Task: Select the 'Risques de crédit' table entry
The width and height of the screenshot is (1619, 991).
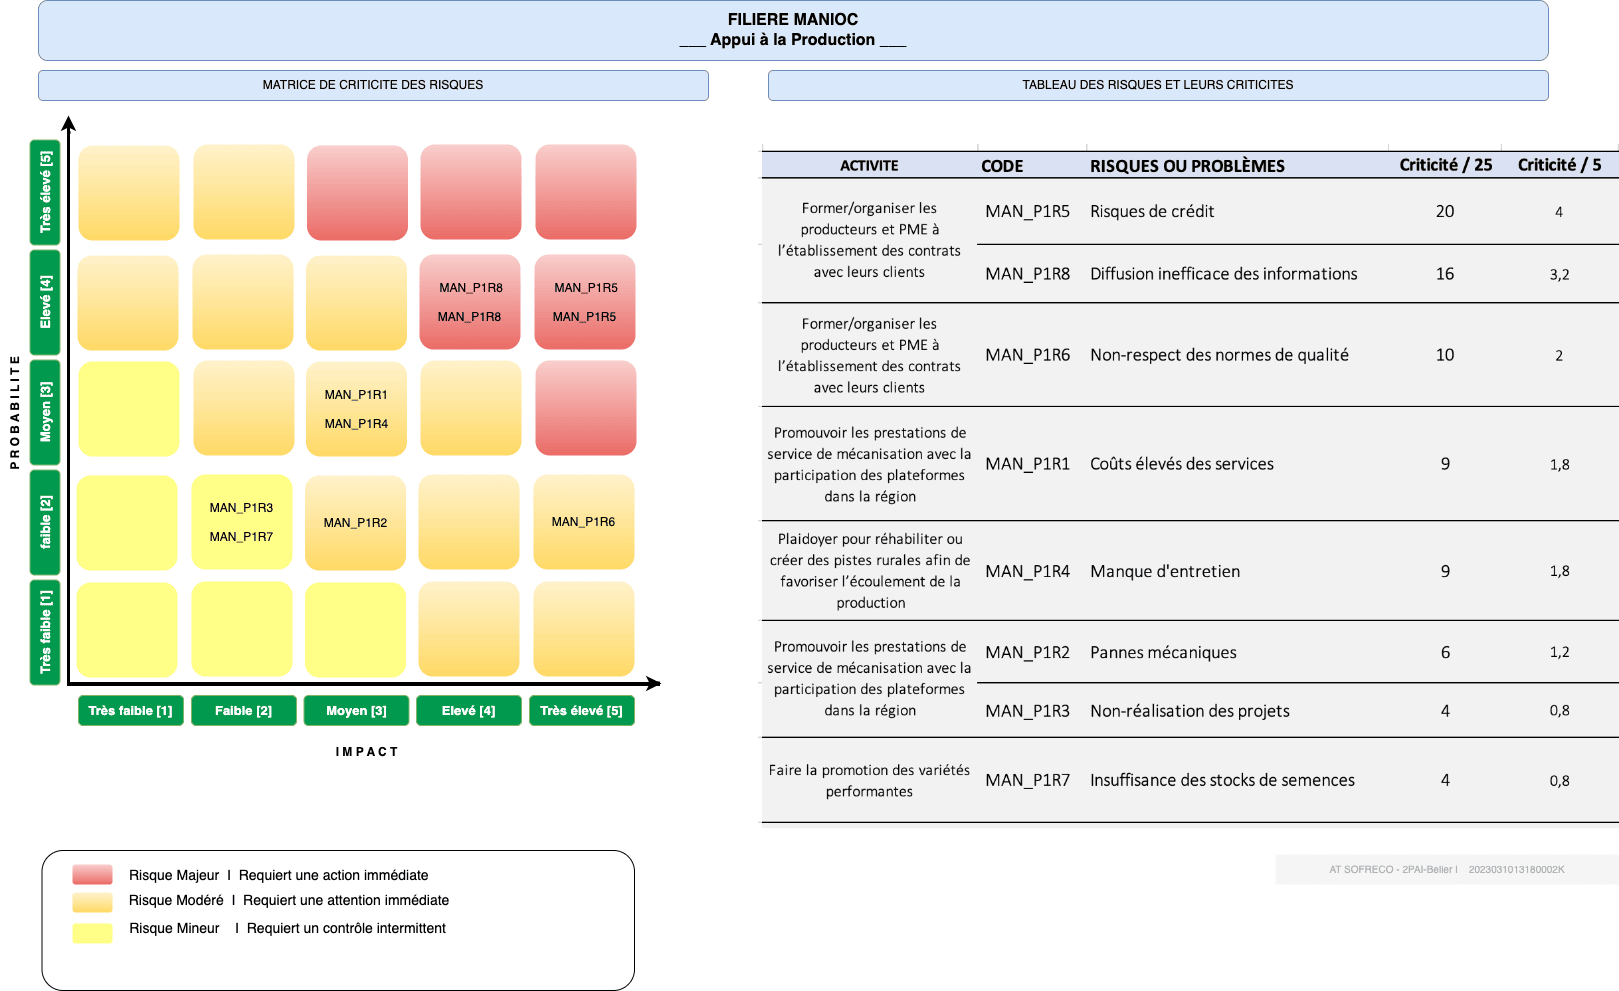Action: (1152, 212)
